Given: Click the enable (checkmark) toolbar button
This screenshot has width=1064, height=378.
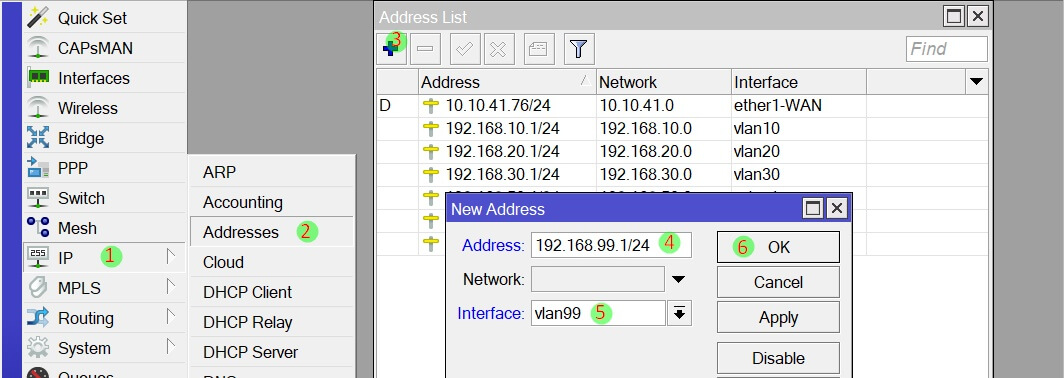Looking at the screenshot, I should click(x=465, y=49).
